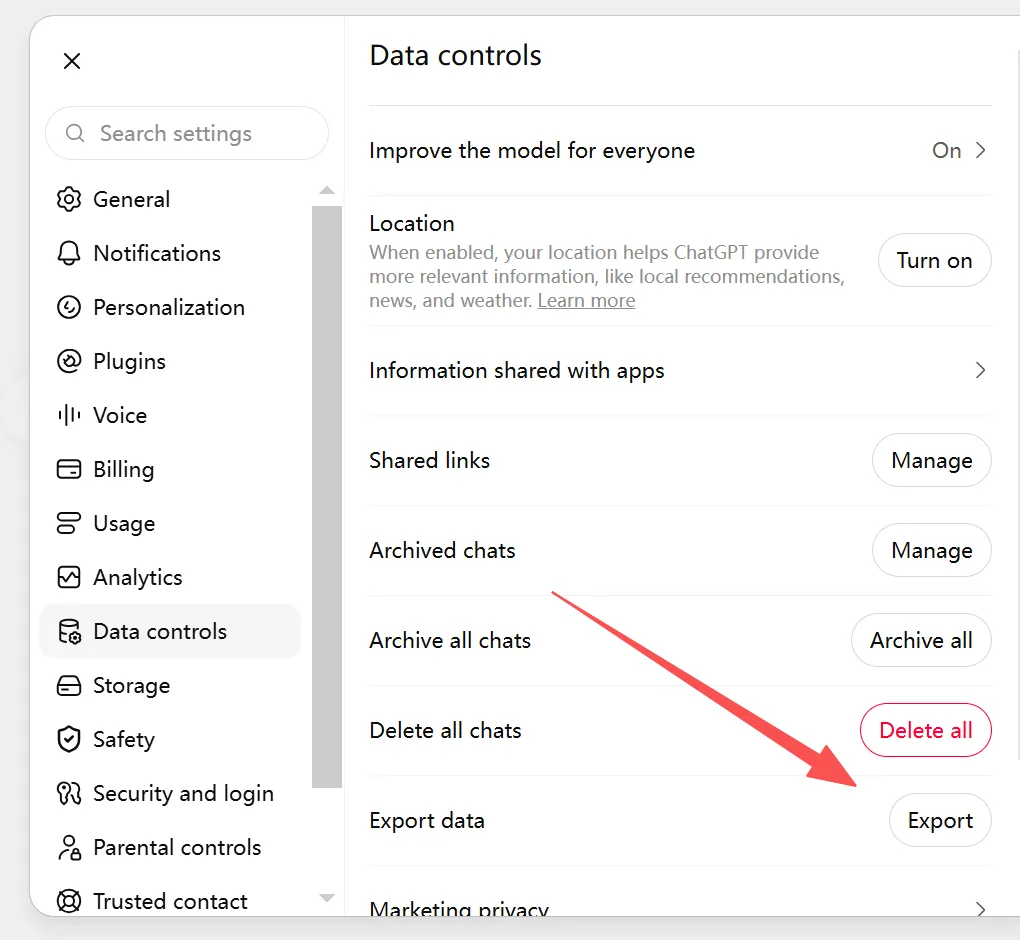
Task: Select Personalization in the sidebar
Action: tap(170, 307)
